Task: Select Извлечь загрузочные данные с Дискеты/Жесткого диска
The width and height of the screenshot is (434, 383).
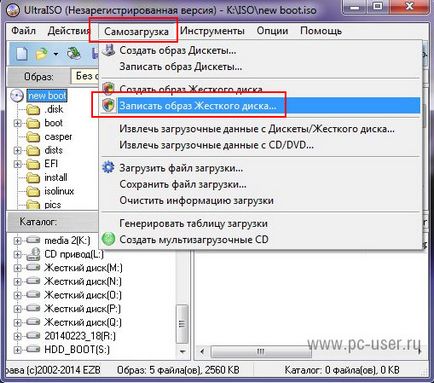Action: pyautogui.click(x=261, y=129)
